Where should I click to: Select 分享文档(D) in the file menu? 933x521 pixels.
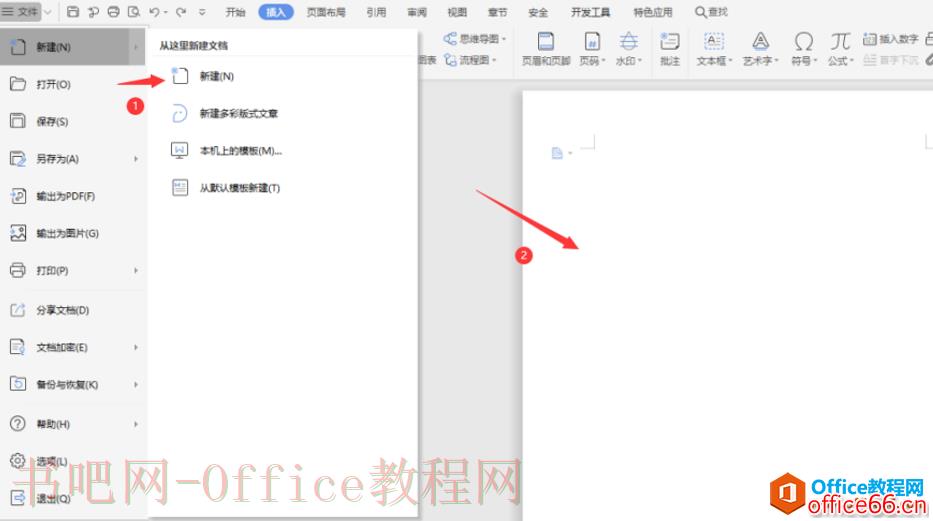pyautogui.click(x=73, y=310)
